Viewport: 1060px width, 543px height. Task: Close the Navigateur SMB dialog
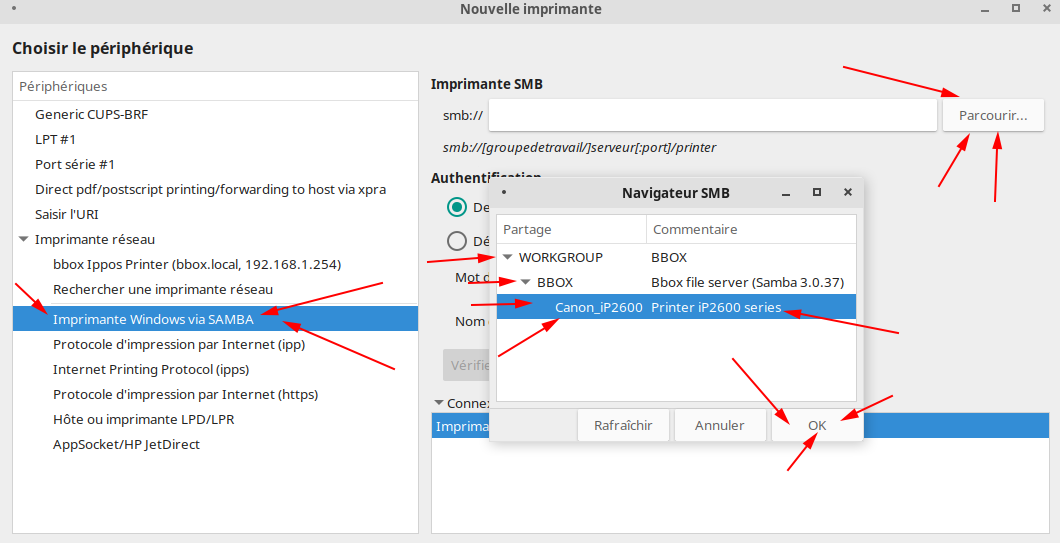848,192
